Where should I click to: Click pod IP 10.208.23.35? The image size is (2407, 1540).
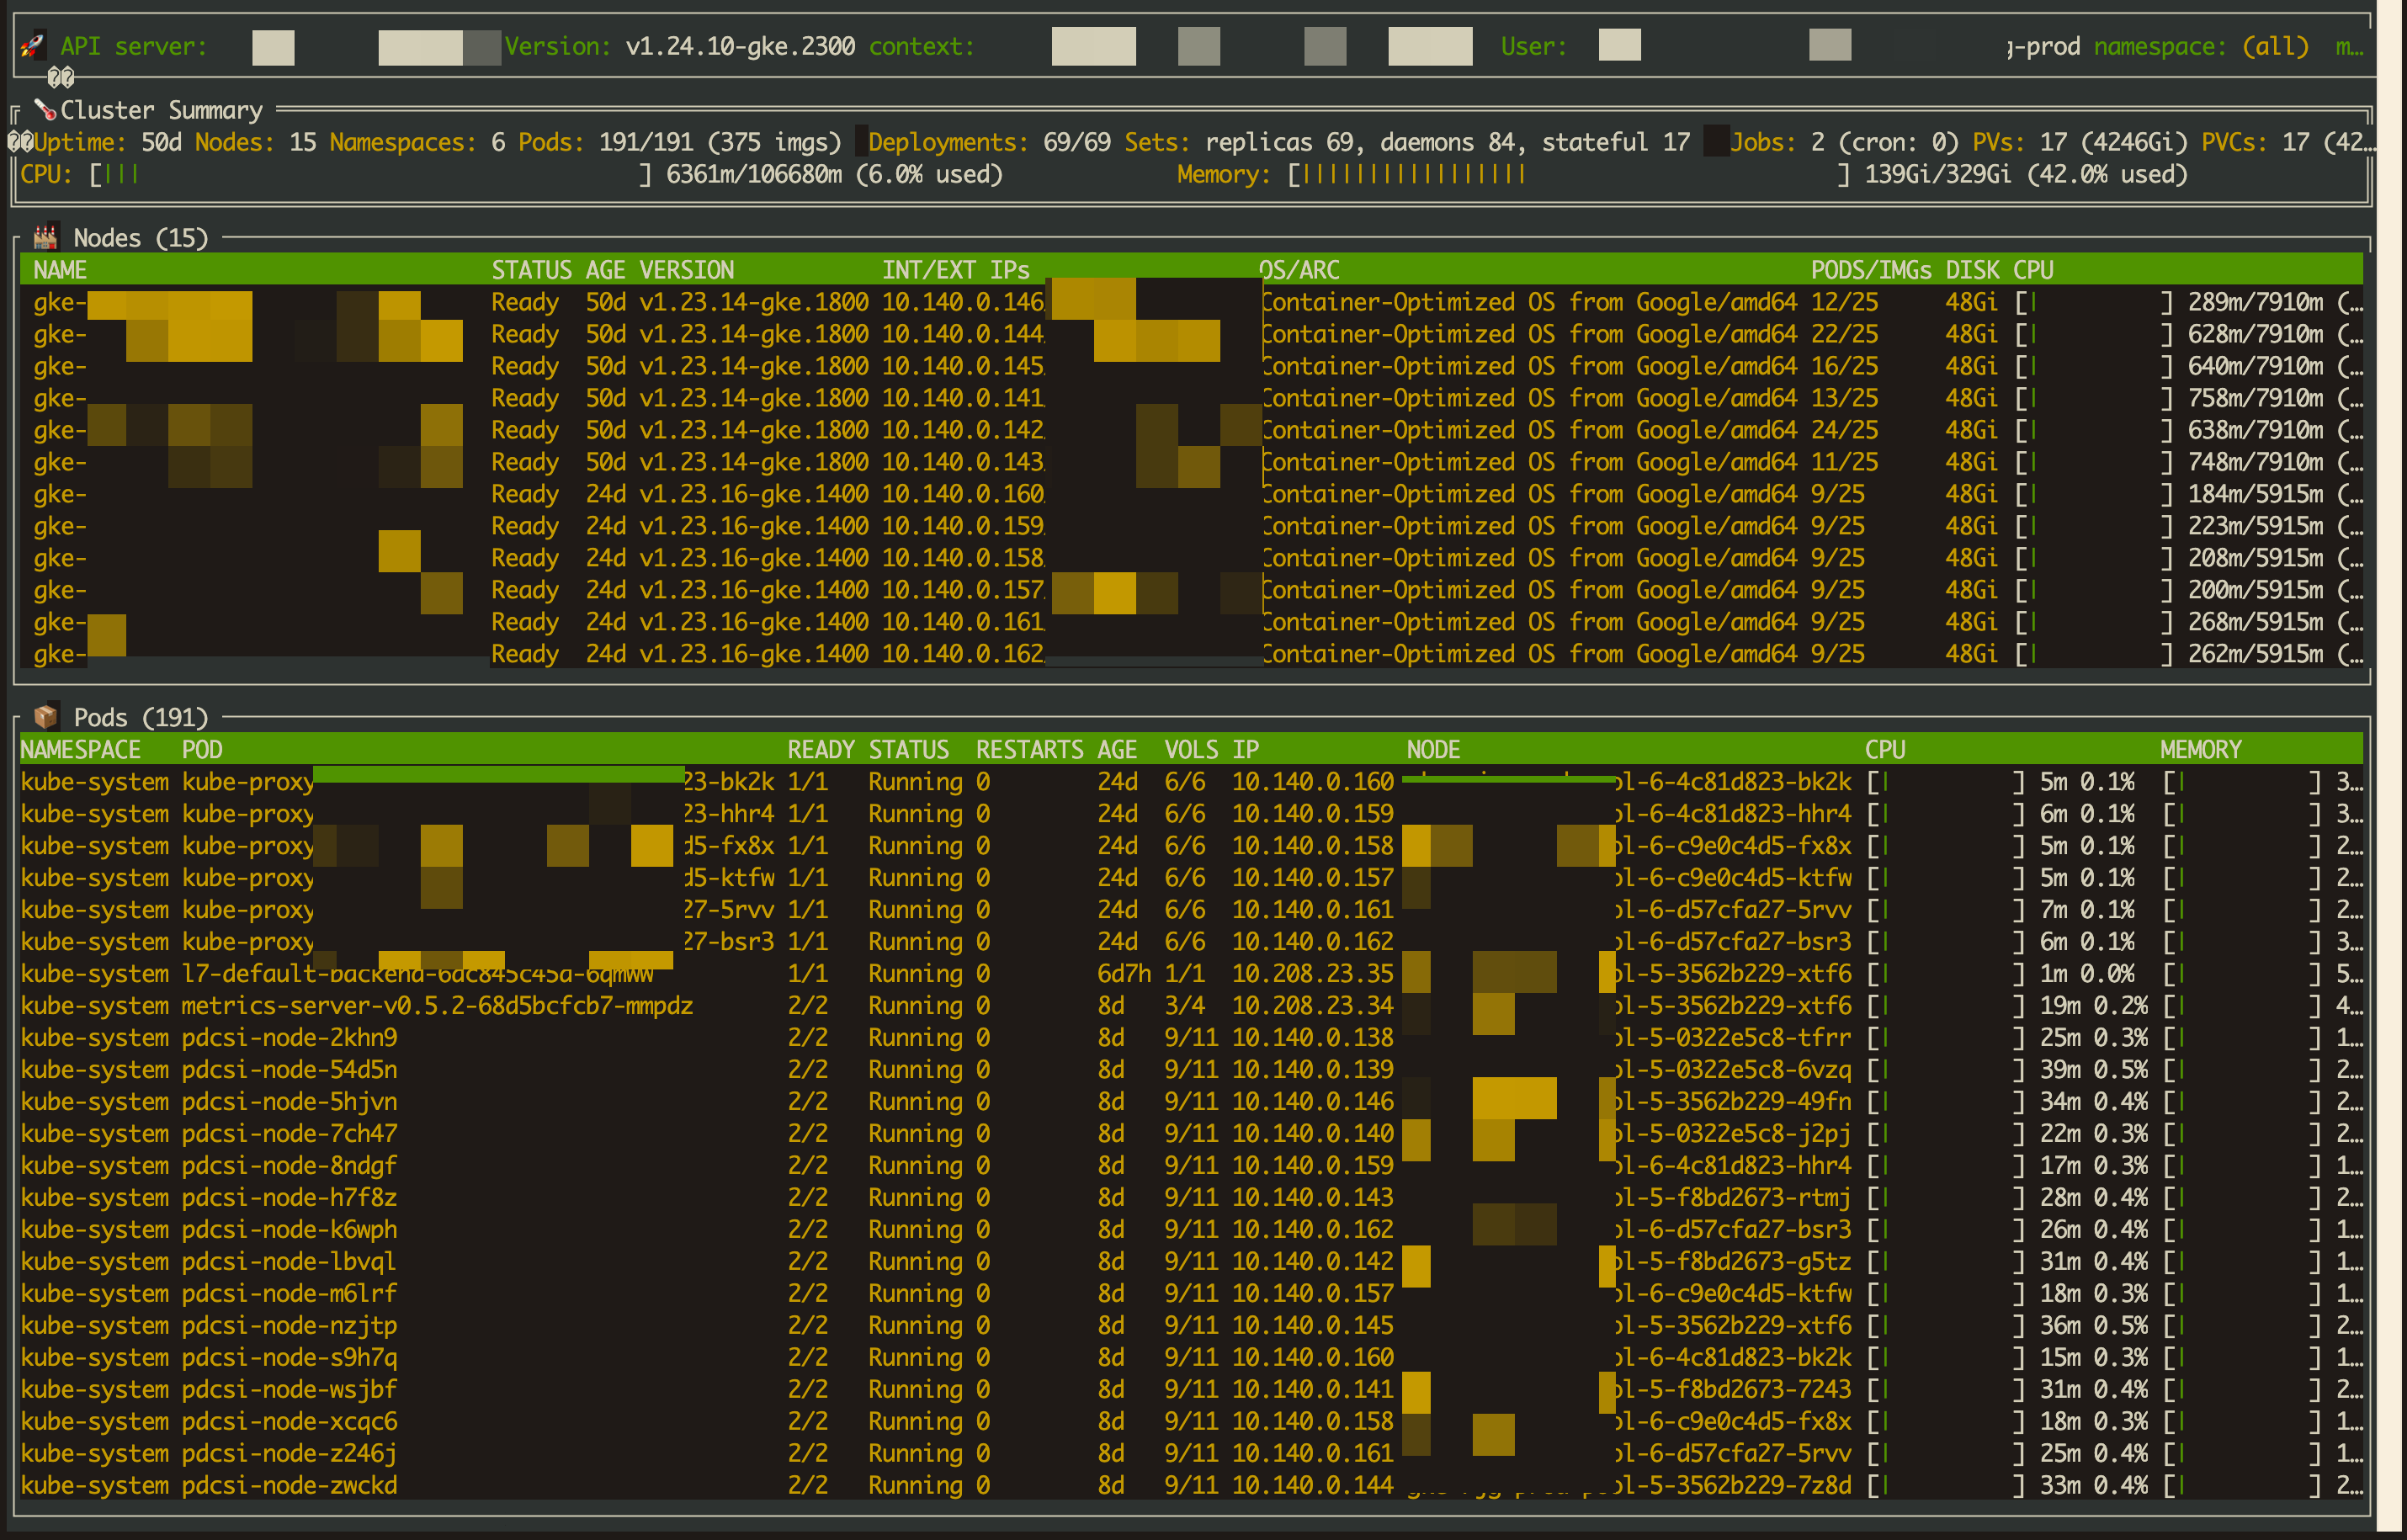[1312, 973]
